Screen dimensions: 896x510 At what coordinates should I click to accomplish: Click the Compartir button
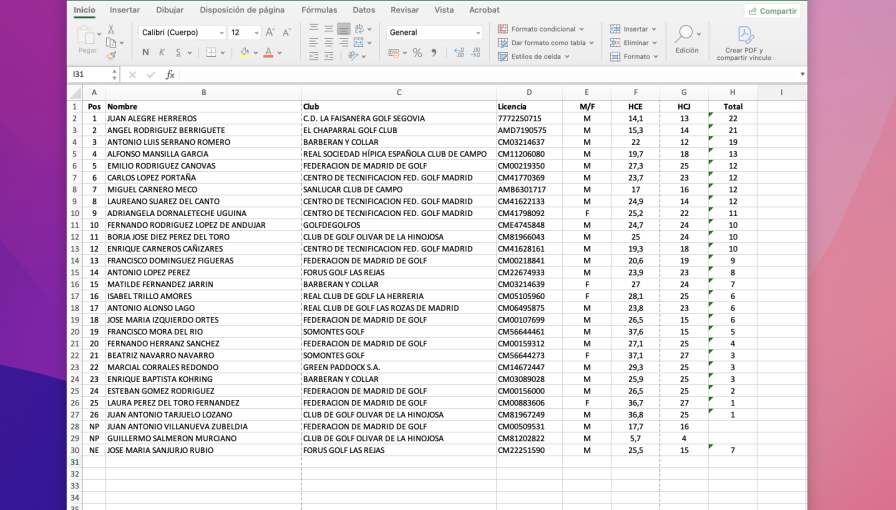(772, 11)
